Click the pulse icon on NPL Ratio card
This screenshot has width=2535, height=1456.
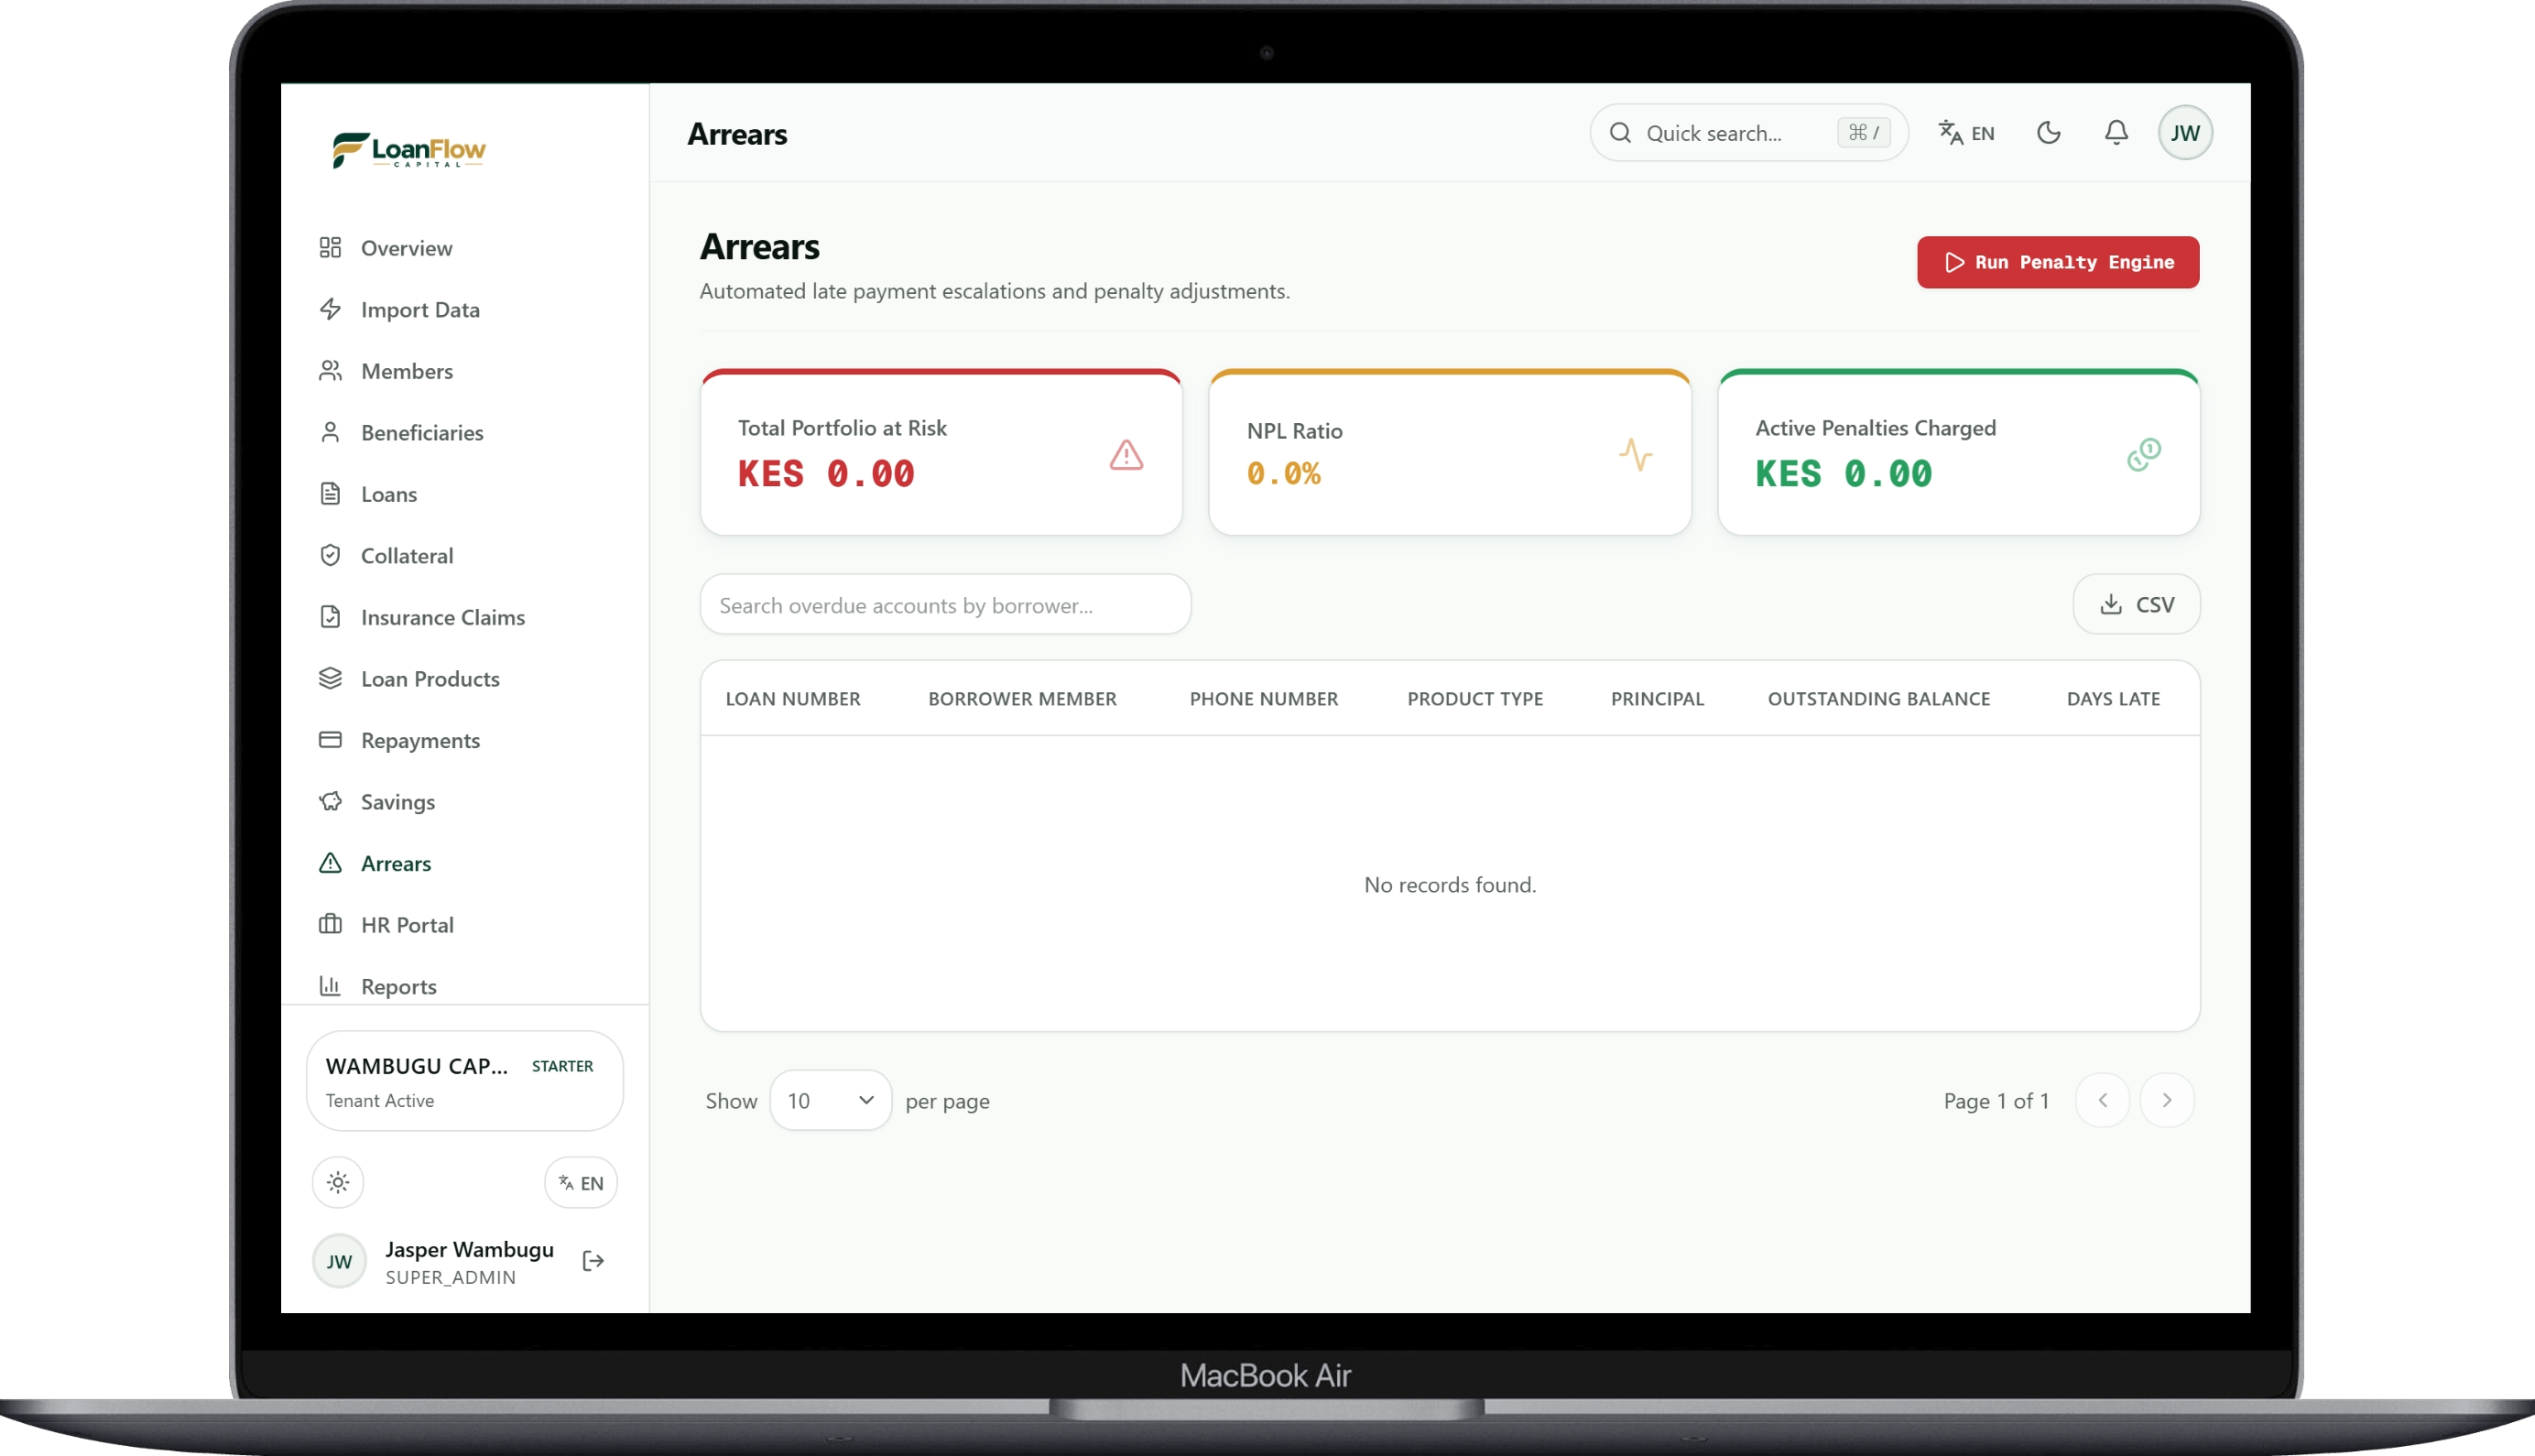[x=1636, y=455]
